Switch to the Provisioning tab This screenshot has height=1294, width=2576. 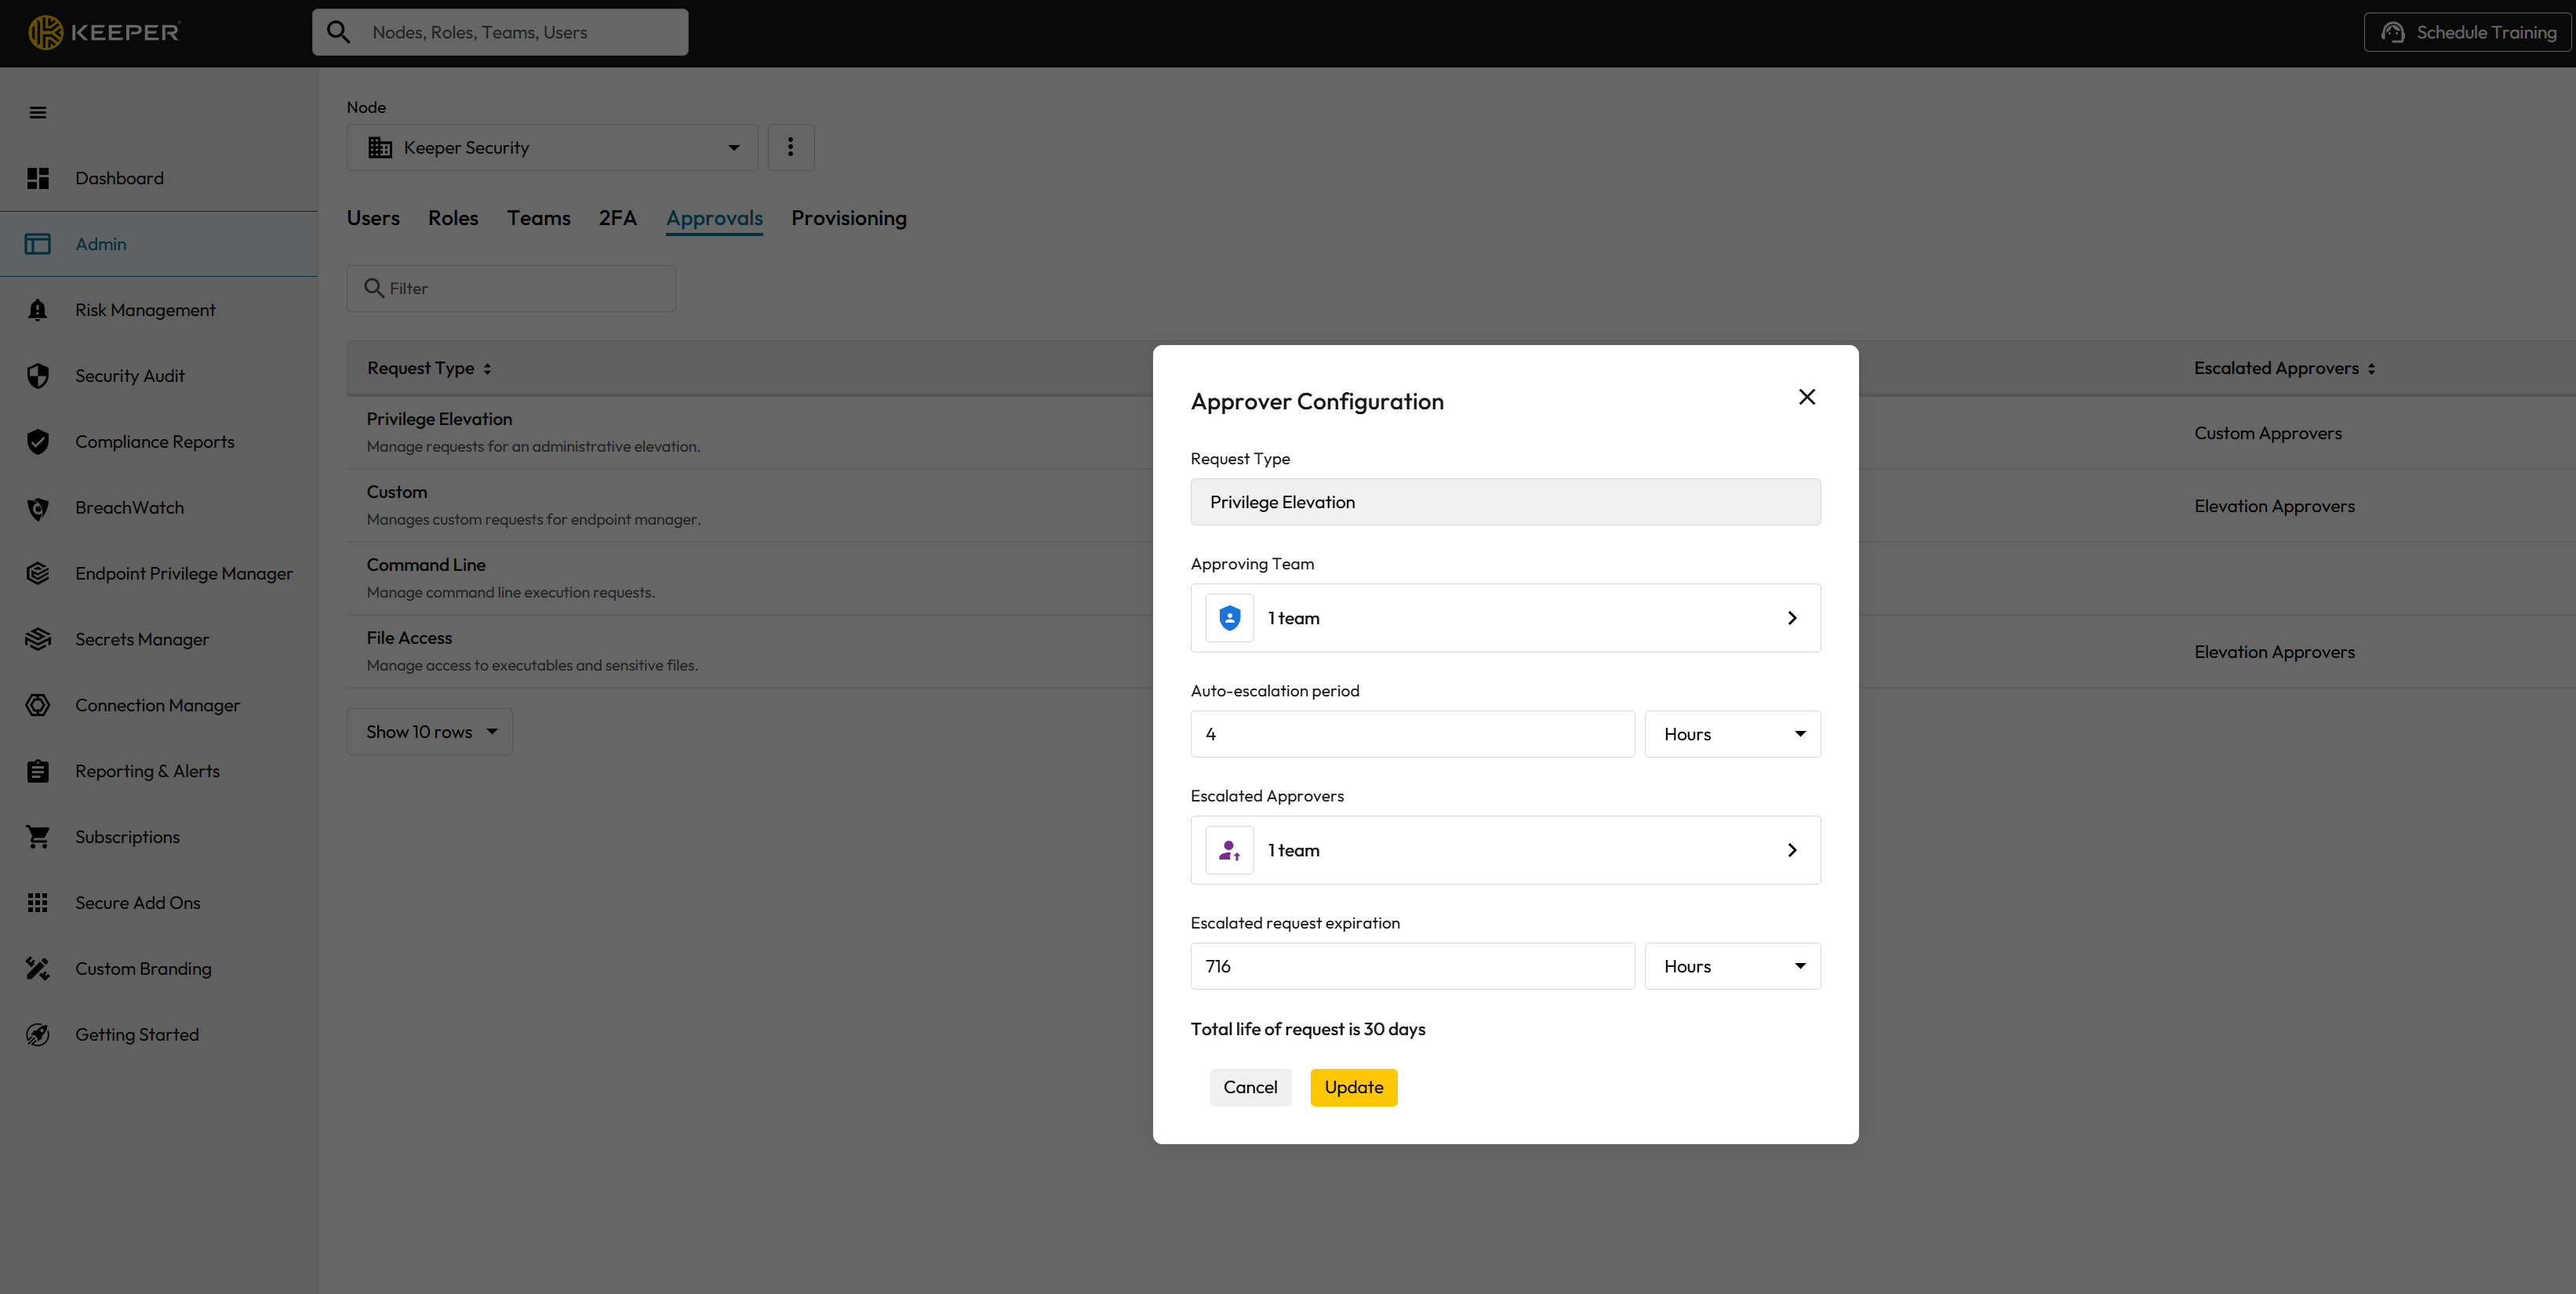click(x=848, y=218)
